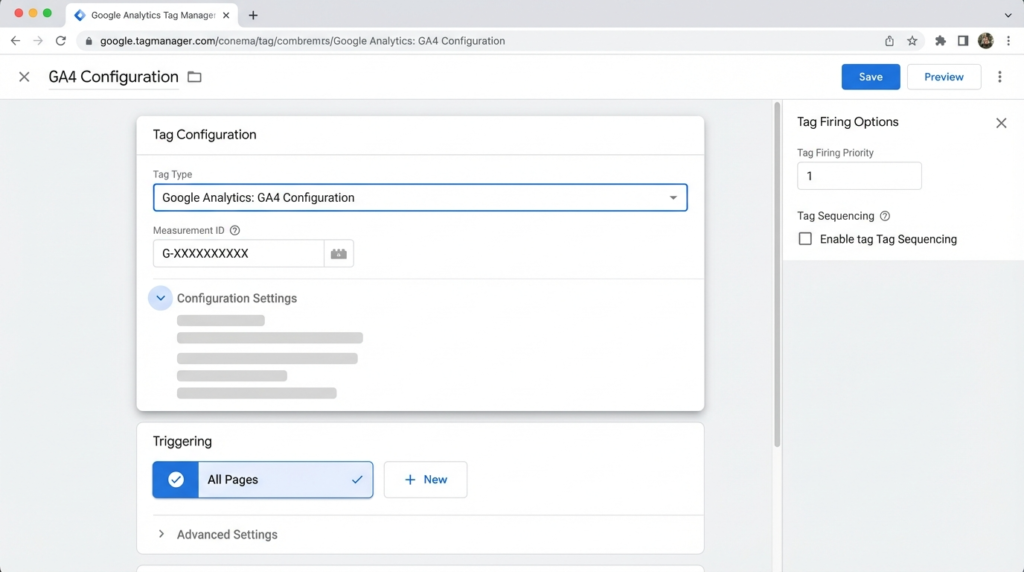
Task: Click the browser reload icon
Action: (x=61, y=41)
